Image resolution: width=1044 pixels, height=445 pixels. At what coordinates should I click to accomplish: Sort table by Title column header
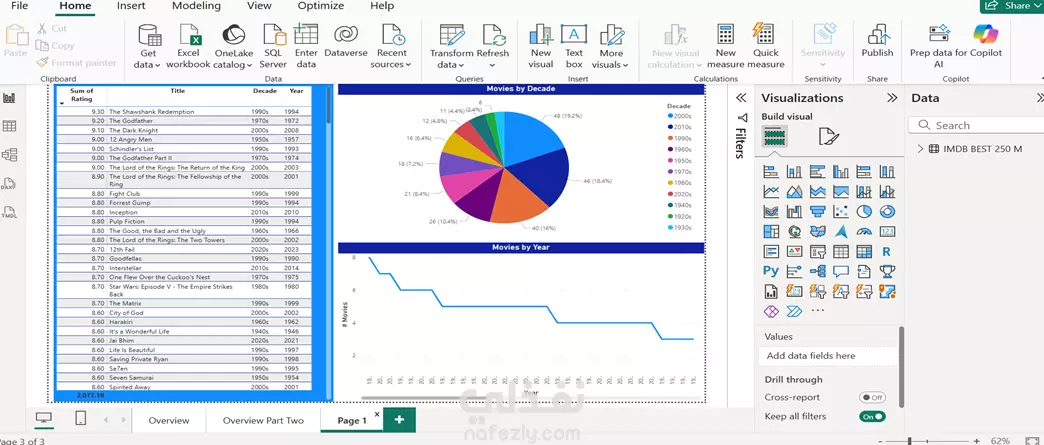click(x=178, y=91)
